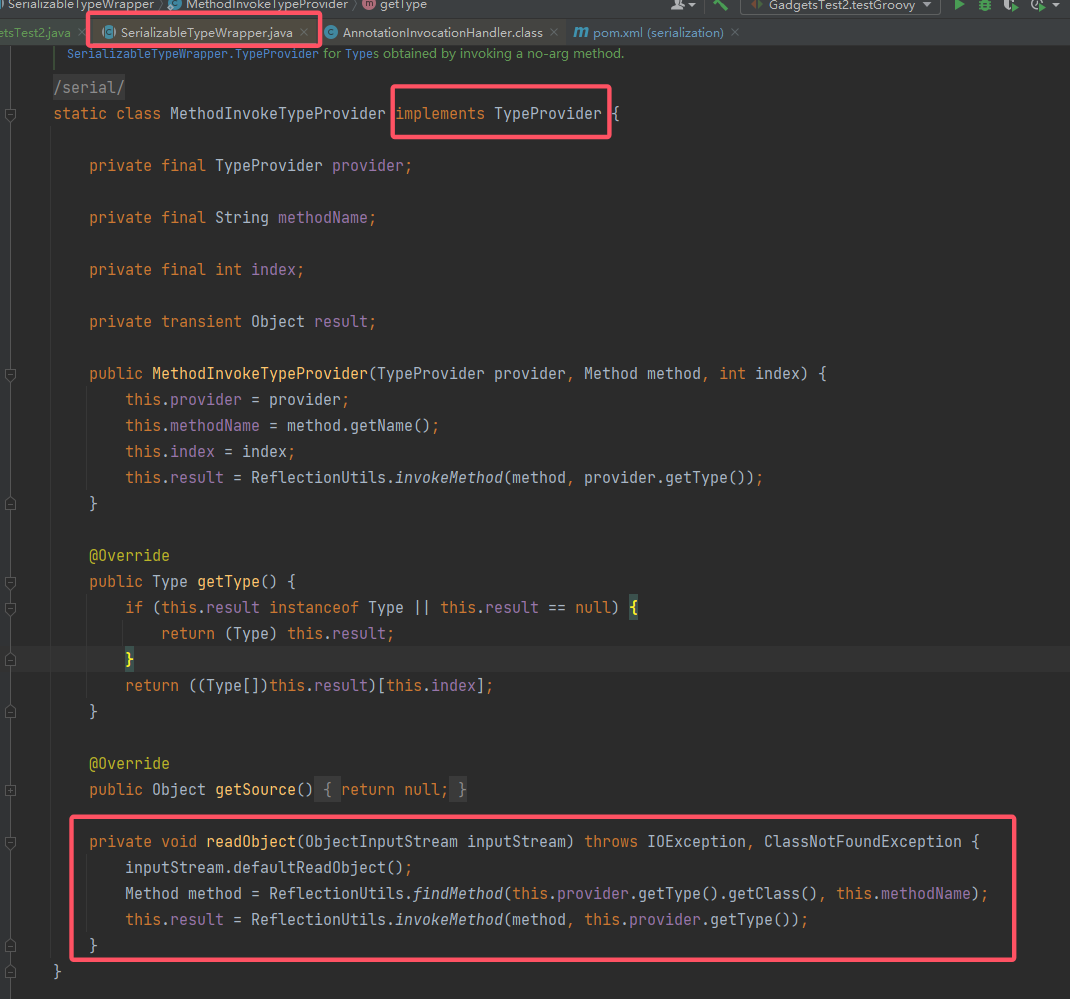Click the fold end marker of getType method
The height and width of the screenshot is (999, 1070).
[10, 712]
